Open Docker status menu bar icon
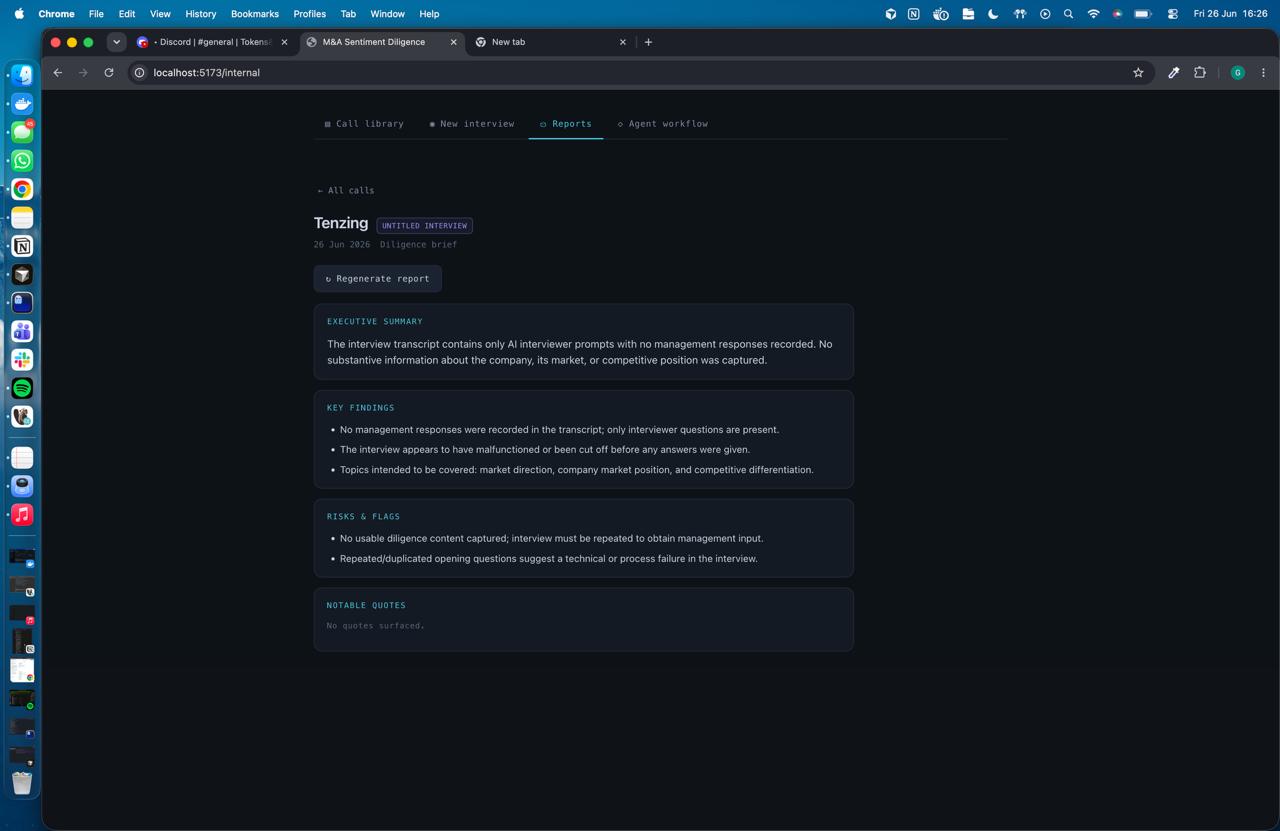This screenshot has width=1280, height=831. pos(940,14)
